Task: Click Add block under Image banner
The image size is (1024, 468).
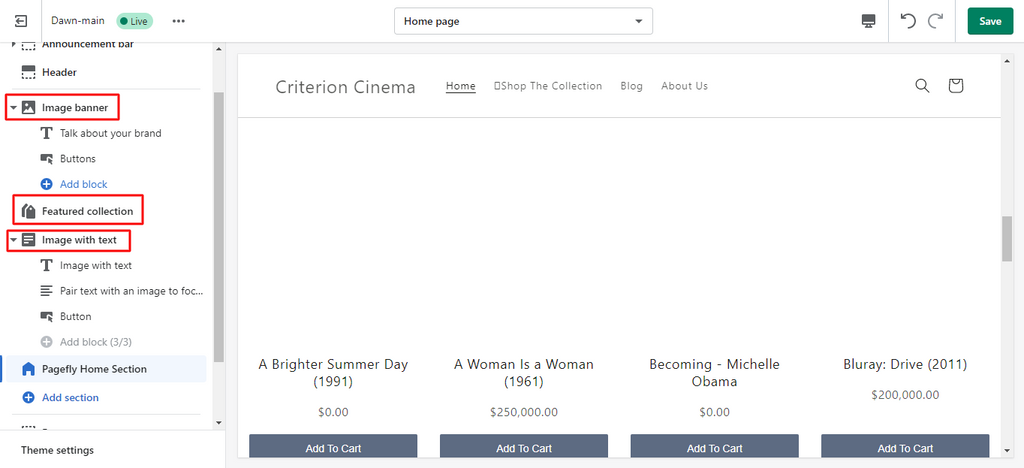Action: (x=83, y=184)
